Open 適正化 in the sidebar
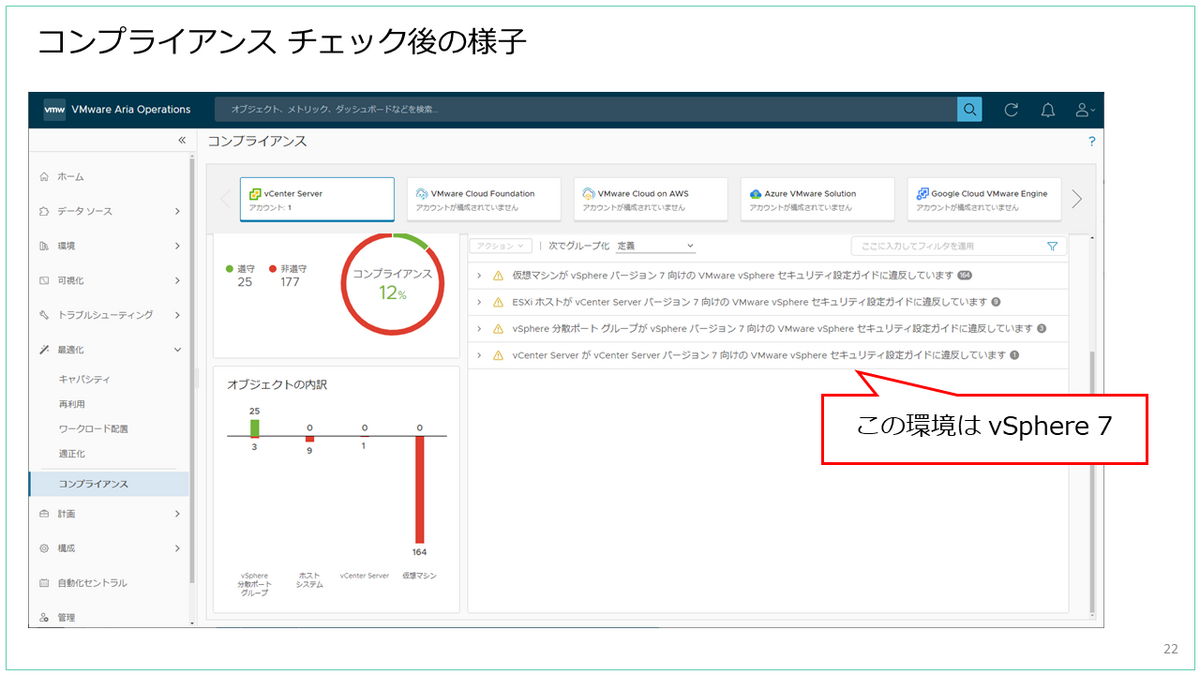This screenshot has height=675, width=1200. pos(72,454)
